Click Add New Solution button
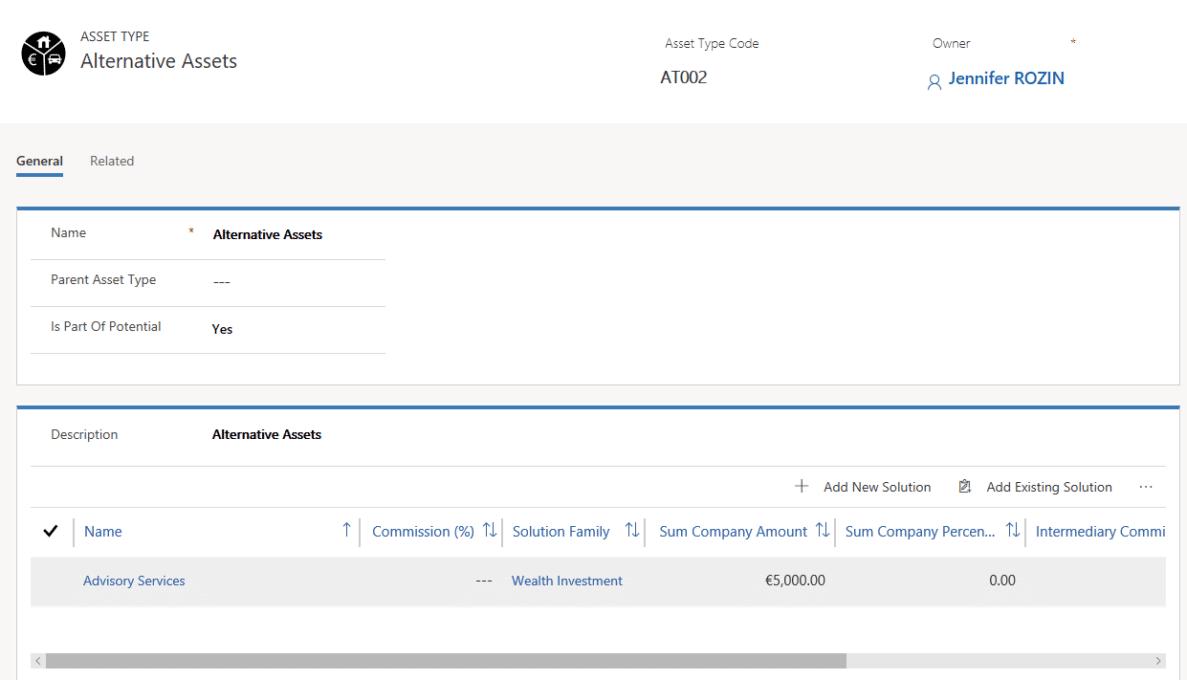This screenshot has width=1187, height=680. (863, 487)
